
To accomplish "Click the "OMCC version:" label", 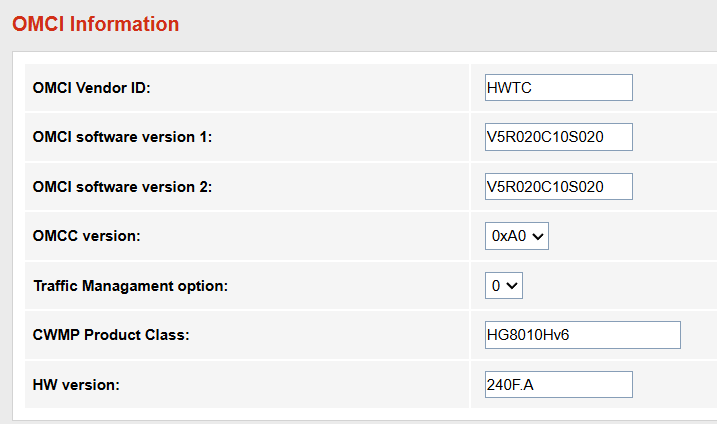I will [x=87, y=236].
